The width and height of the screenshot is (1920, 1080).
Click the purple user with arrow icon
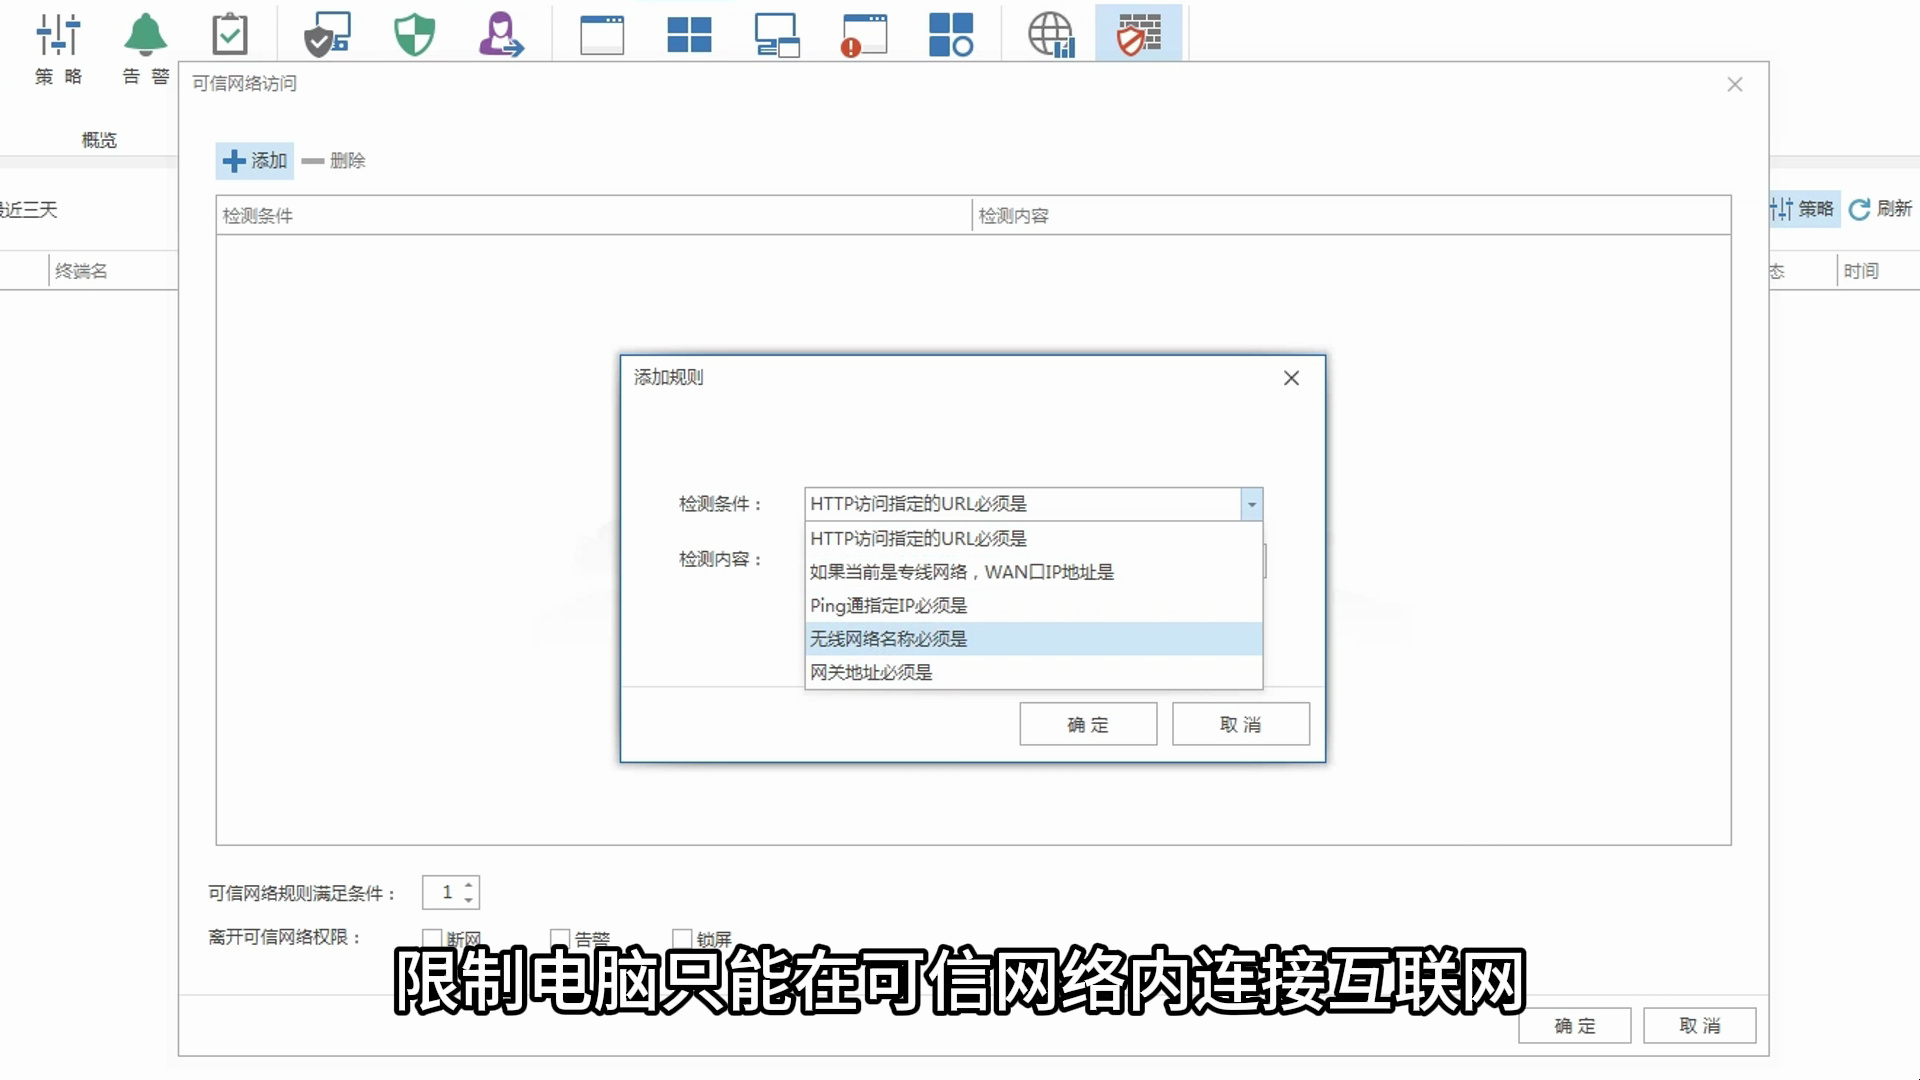[500, 34]
